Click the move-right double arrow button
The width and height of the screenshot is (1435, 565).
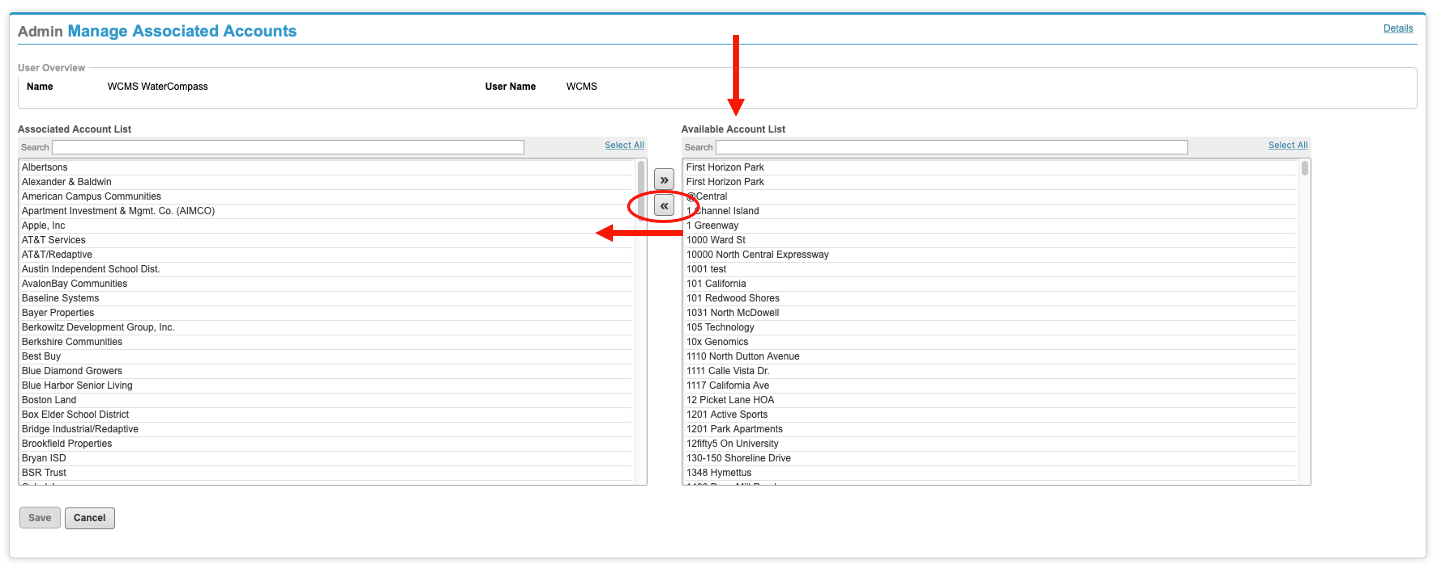click(x=664, y=179)
